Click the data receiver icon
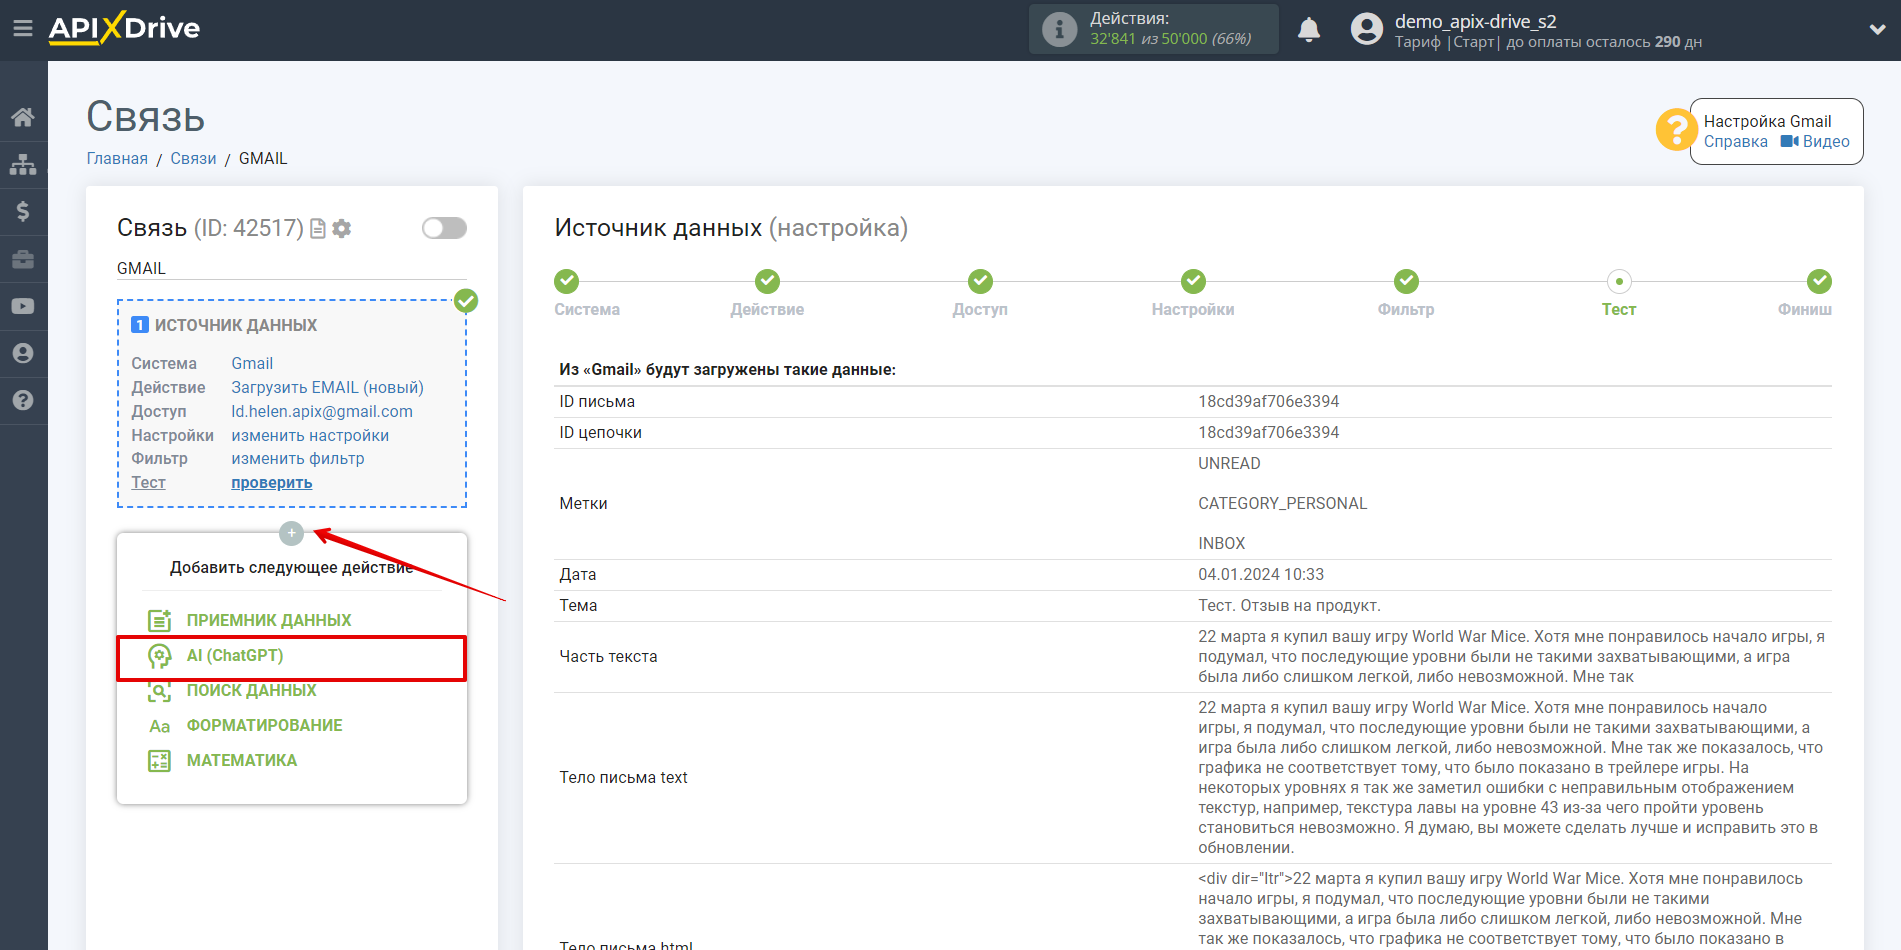Screen dimensions: 1901x950 [x=159, y=620]
